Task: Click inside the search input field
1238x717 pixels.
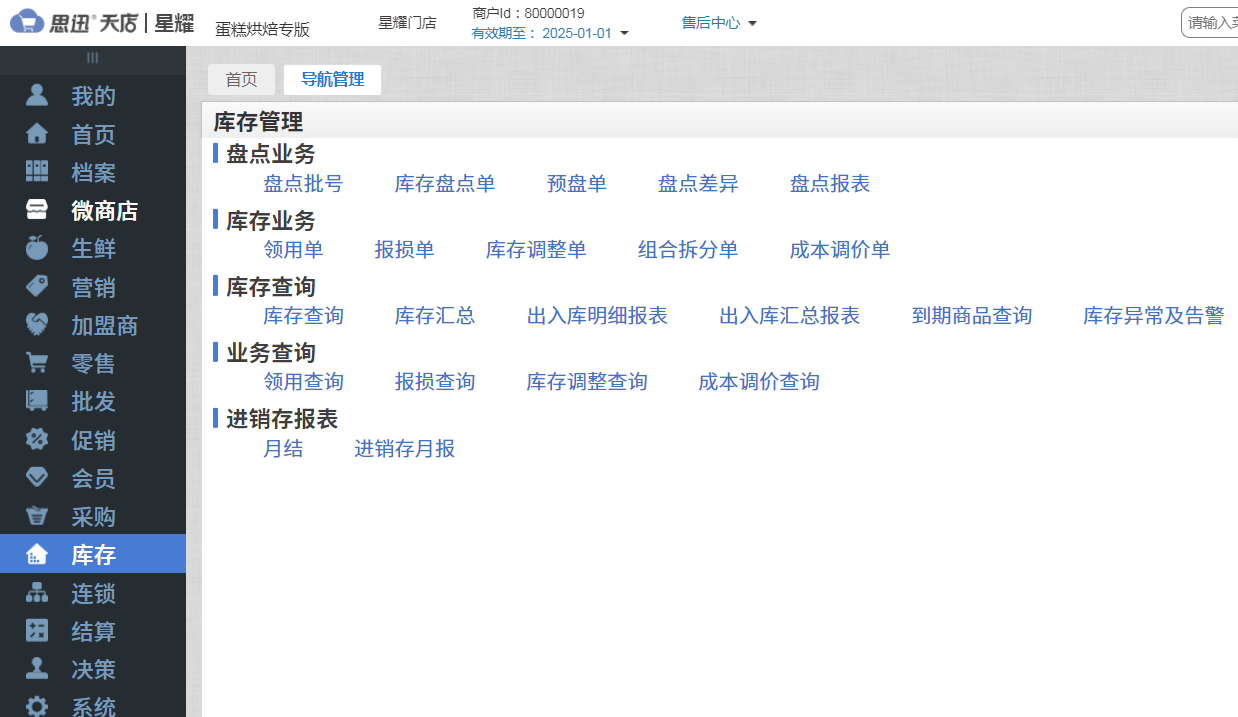Action: point(1214,20)
